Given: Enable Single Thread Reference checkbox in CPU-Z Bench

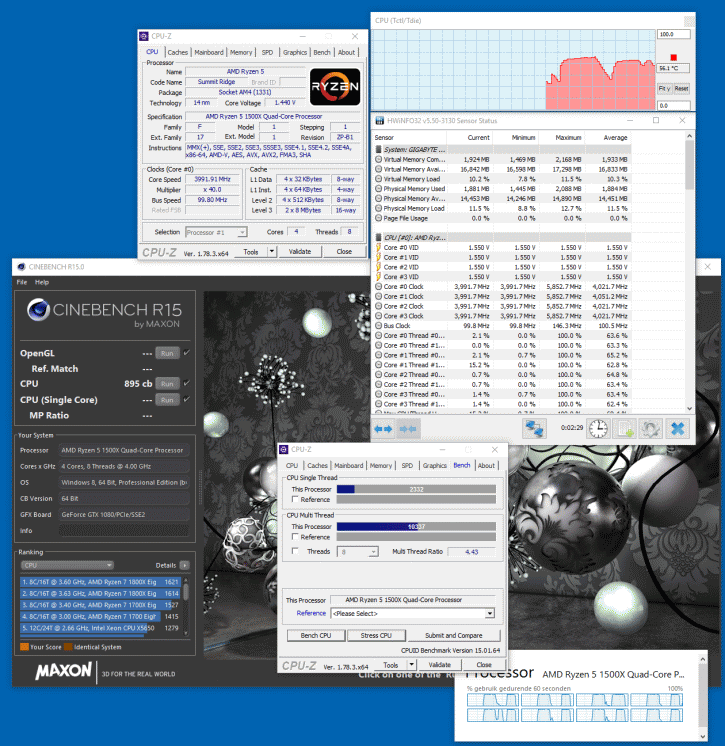Looking at the screenshot, I should click(x=295, y=499).
